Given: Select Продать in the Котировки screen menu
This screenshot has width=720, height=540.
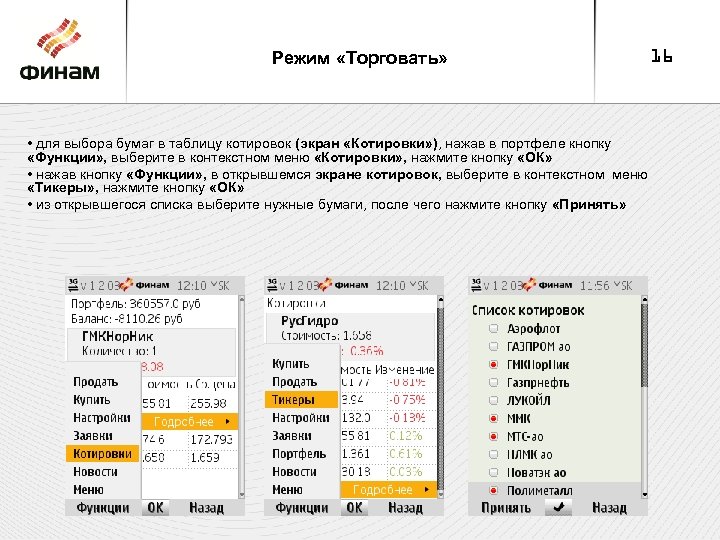Looking at the screenshot, I should (x=294, y=382).
